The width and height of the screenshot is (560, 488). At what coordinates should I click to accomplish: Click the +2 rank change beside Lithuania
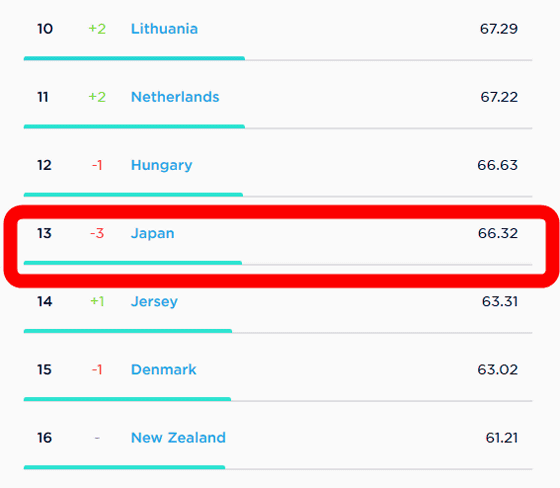97,29
